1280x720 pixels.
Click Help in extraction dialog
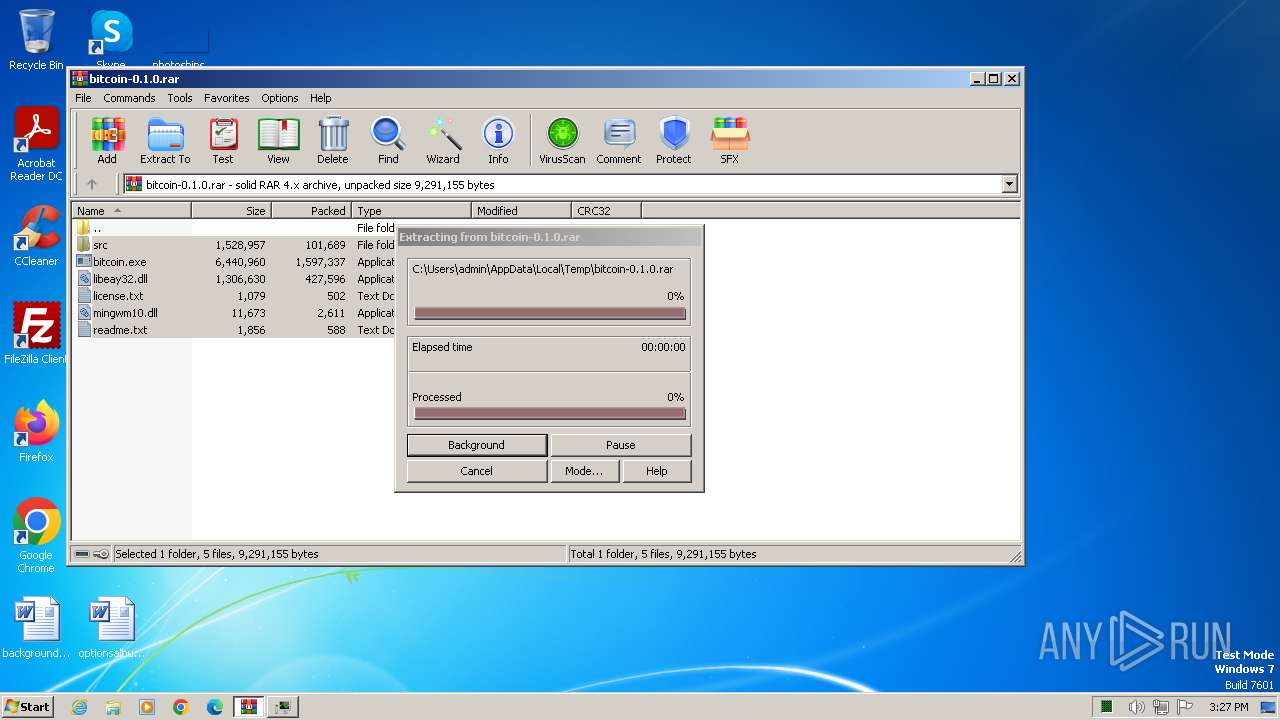tap(657, 471)
